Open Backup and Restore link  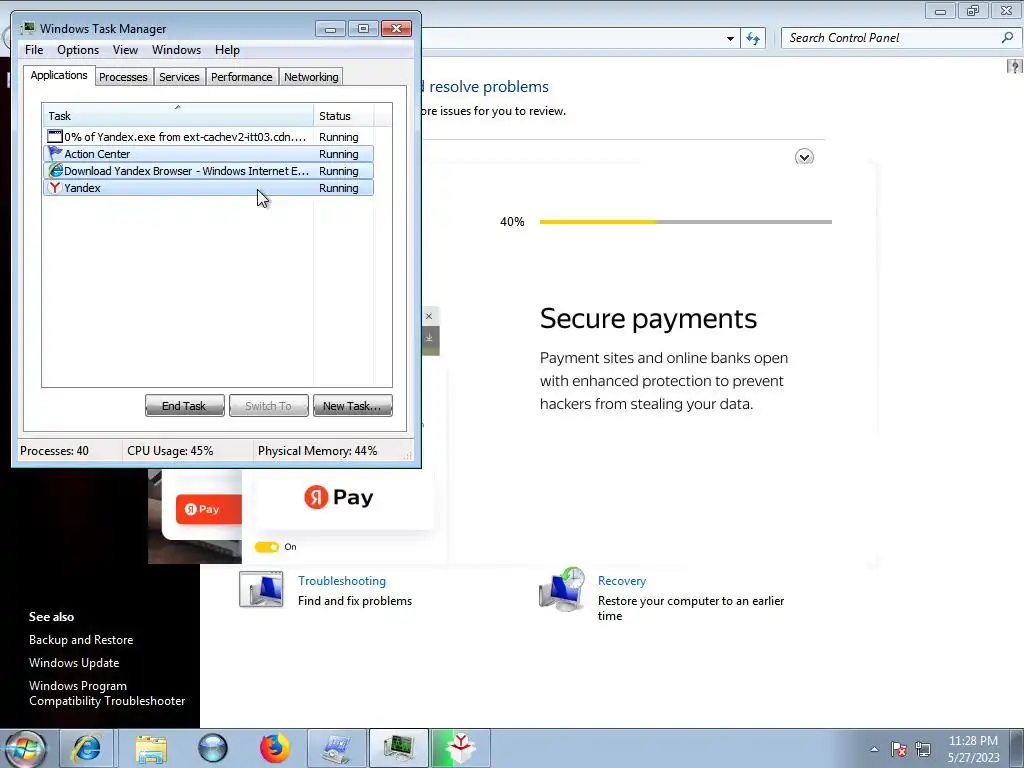(x=81, y=640)
